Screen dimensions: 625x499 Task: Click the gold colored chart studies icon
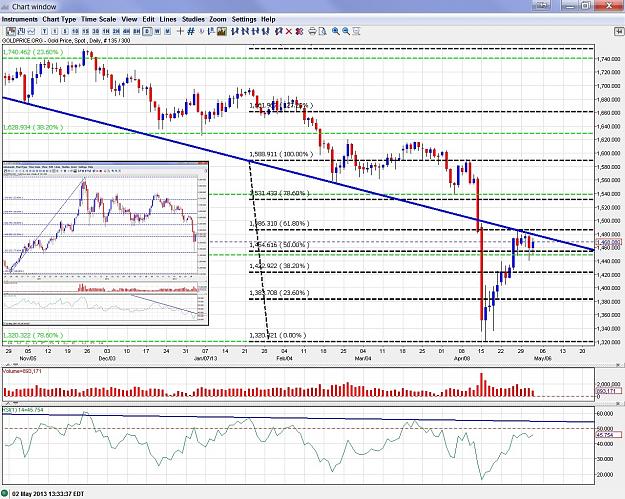[x=222, y=31]
